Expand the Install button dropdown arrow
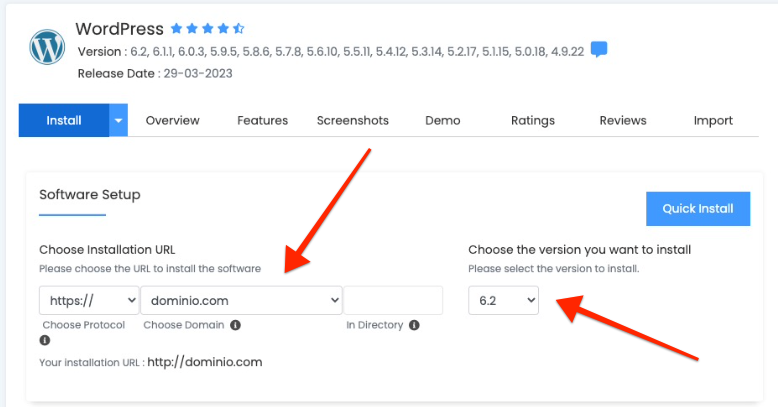This screenshot has width=778, height=407. tap(118, 120)
